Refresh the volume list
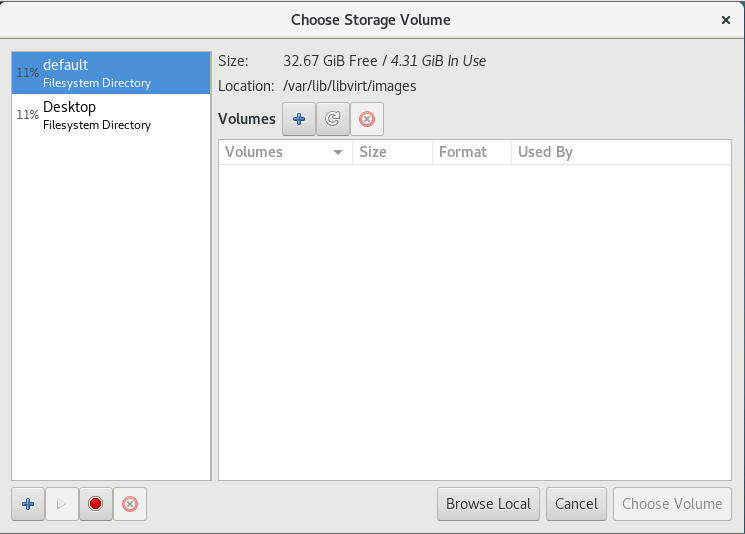The width and height of the screenshot is (745, 534). (x=333, y=119)
